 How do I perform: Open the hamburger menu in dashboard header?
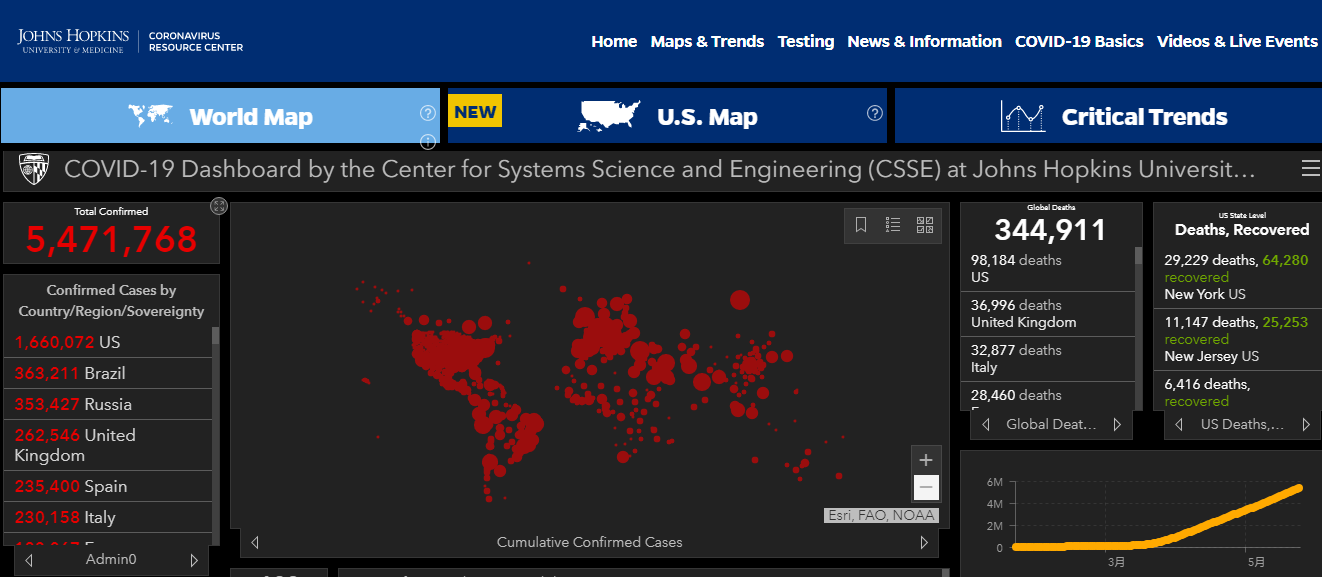point(1310,169)
